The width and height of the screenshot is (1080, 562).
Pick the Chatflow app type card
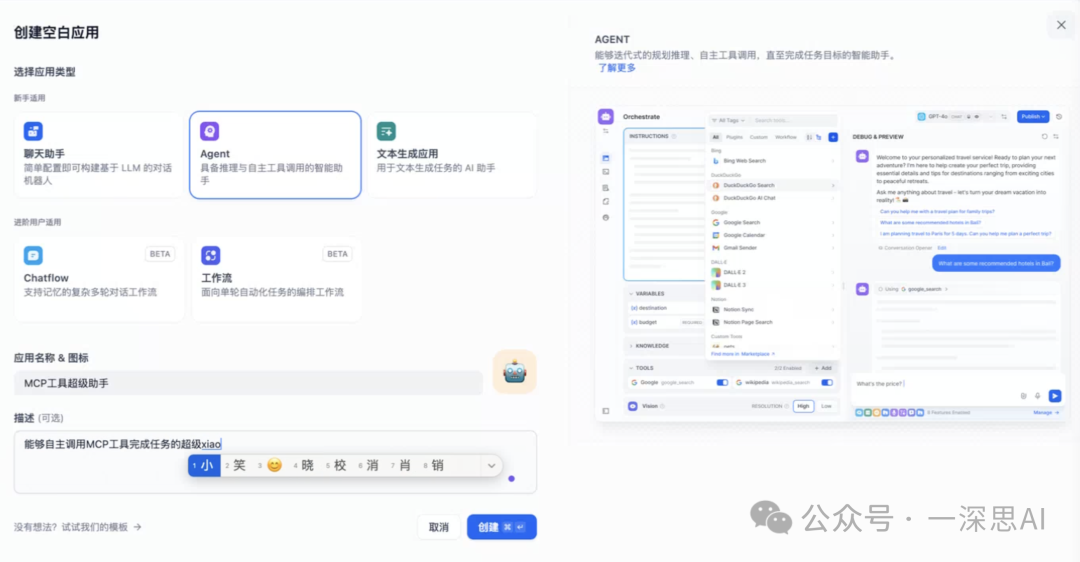[x=98, y=279]
